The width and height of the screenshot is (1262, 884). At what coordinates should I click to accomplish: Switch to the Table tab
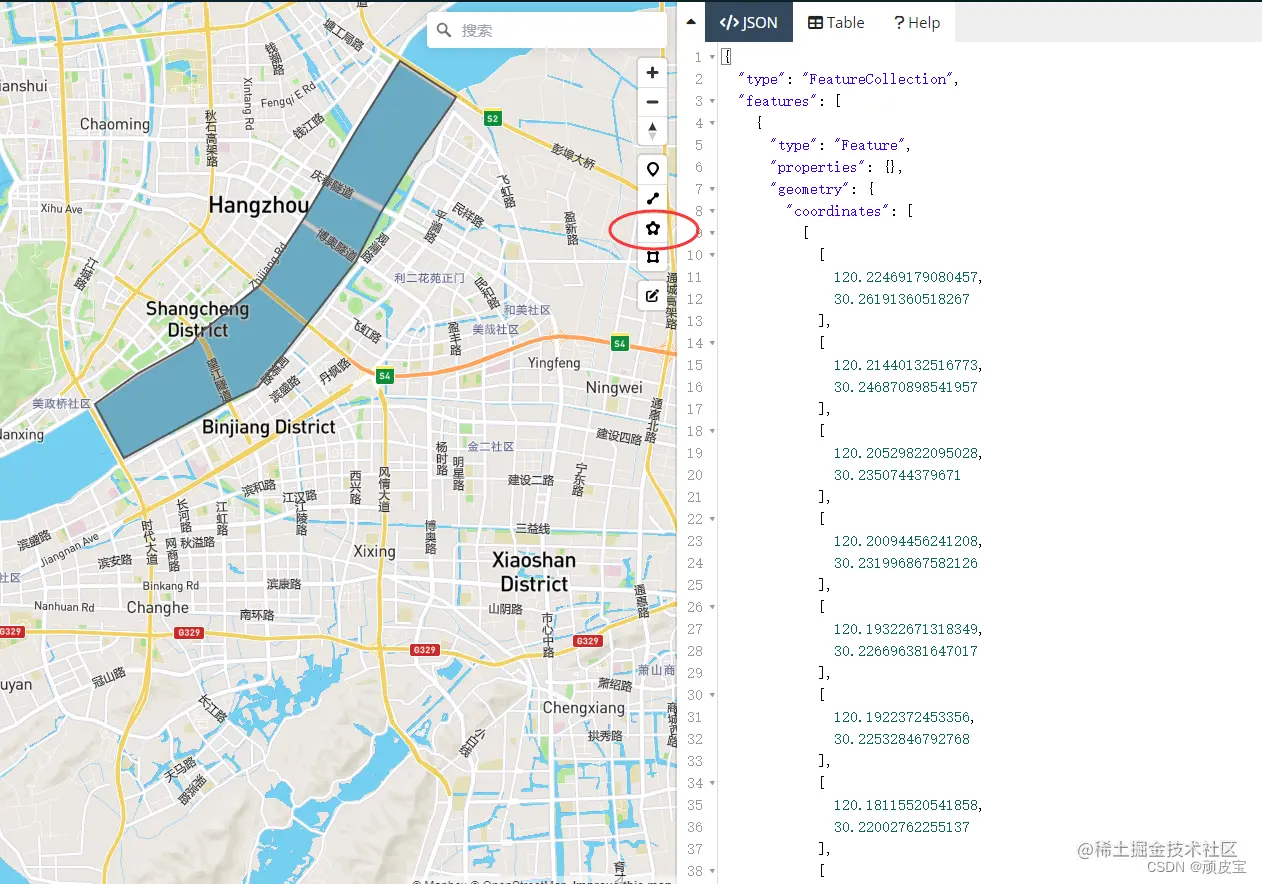836,22
